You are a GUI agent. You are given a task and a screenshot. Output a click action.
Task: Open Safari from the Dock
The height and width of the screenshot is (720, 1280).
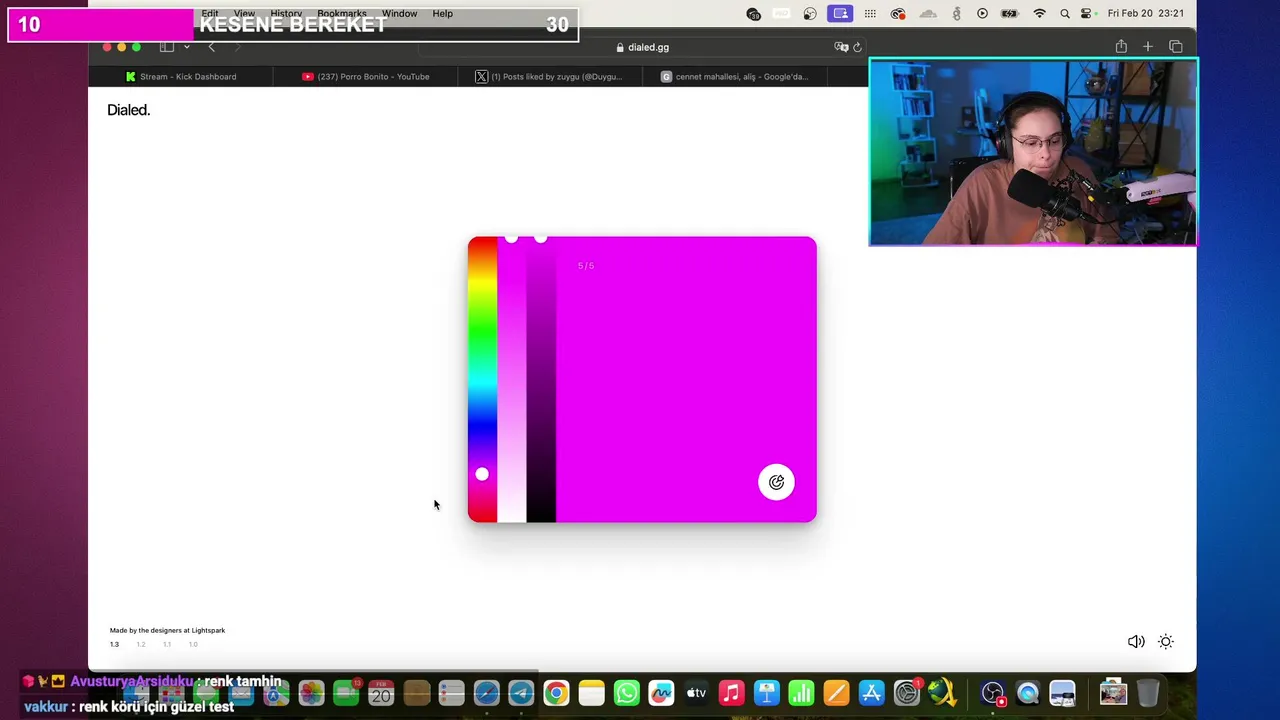point(486,693)
